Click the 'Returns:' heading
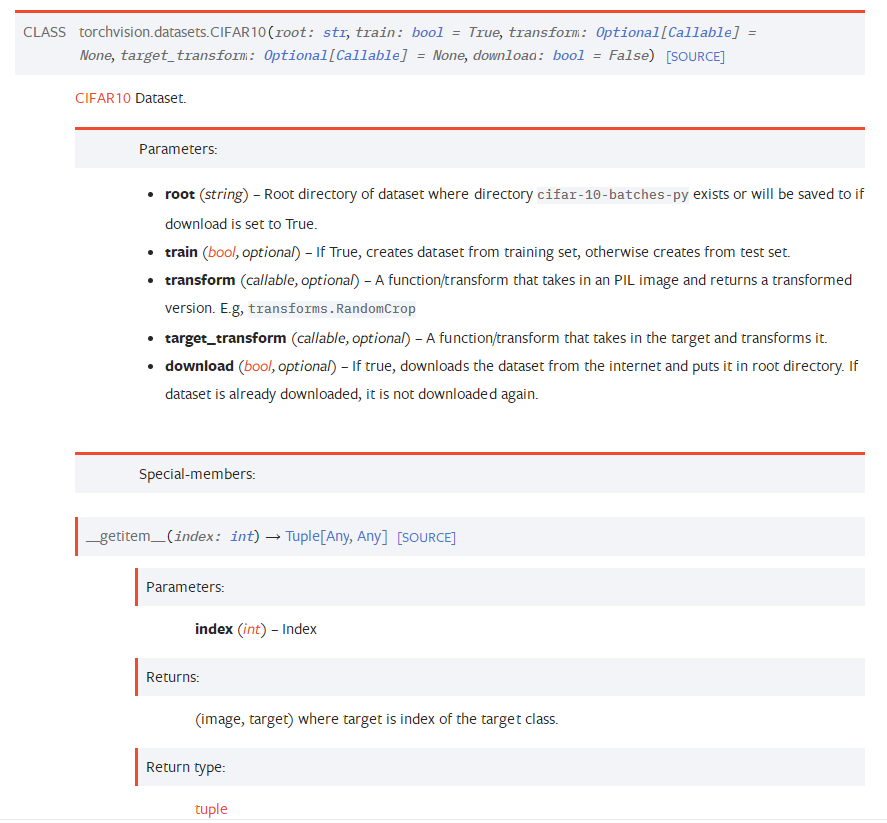887x823 pixels. 173,678
